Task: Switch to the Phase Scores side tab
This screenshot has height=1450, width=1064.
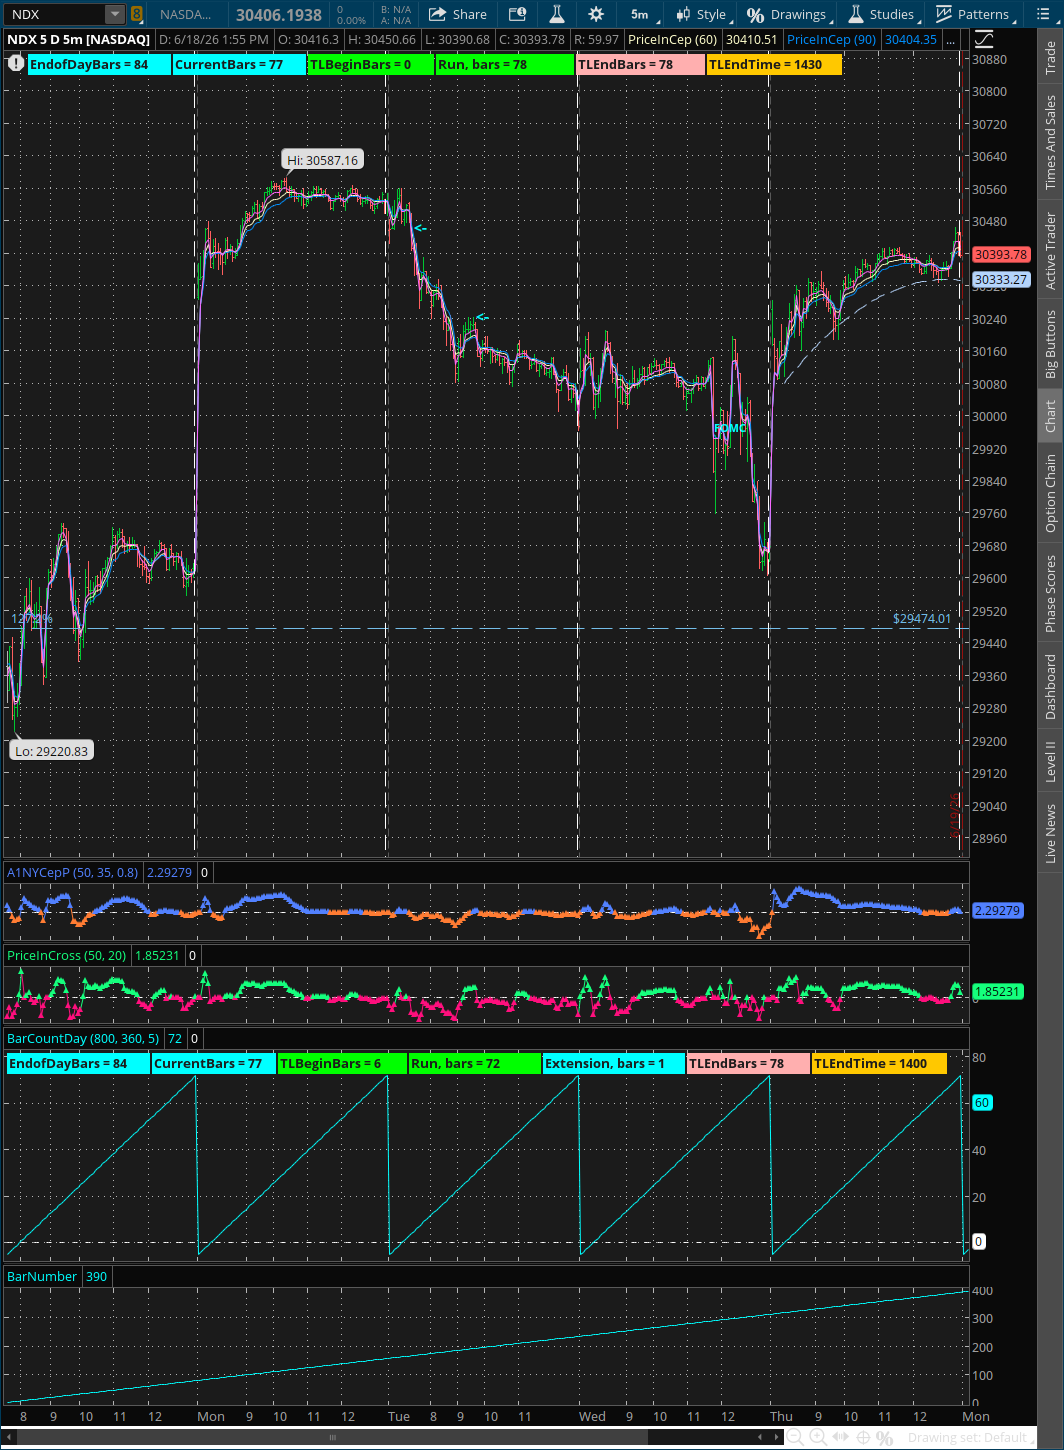Action: (x=1050, y=593)
